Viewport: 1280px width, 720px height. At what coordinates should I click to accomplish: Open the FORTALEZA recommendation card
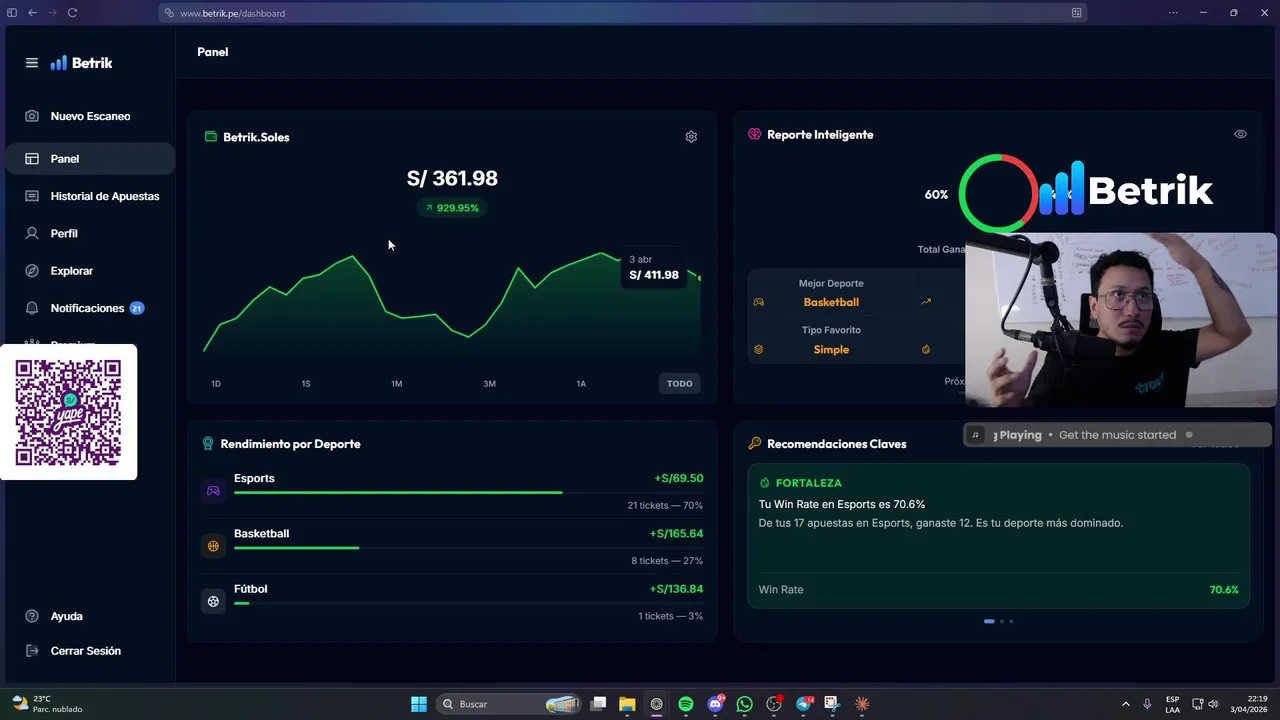[998, 535]
